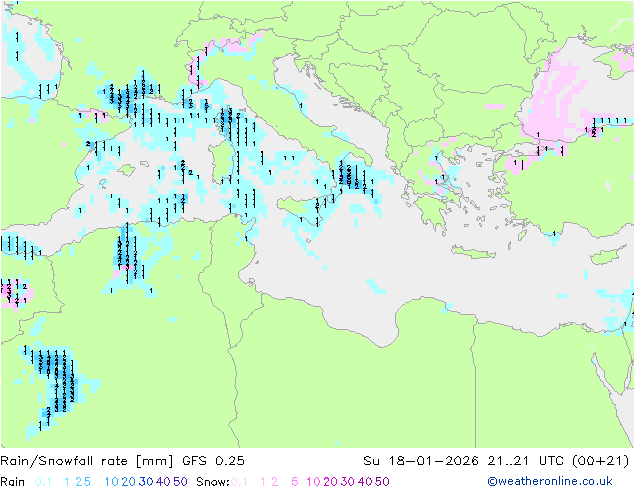
Task: Pick the purple-blue 40 rain legend value
Action: point(163,482)
